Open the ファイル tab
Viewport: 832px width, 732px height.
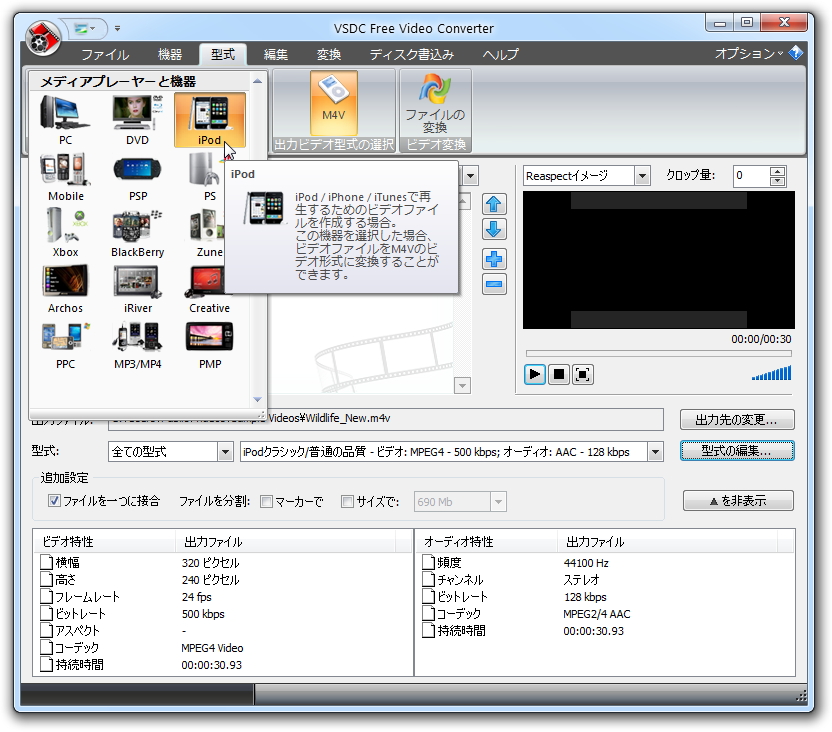pos(105,55)
